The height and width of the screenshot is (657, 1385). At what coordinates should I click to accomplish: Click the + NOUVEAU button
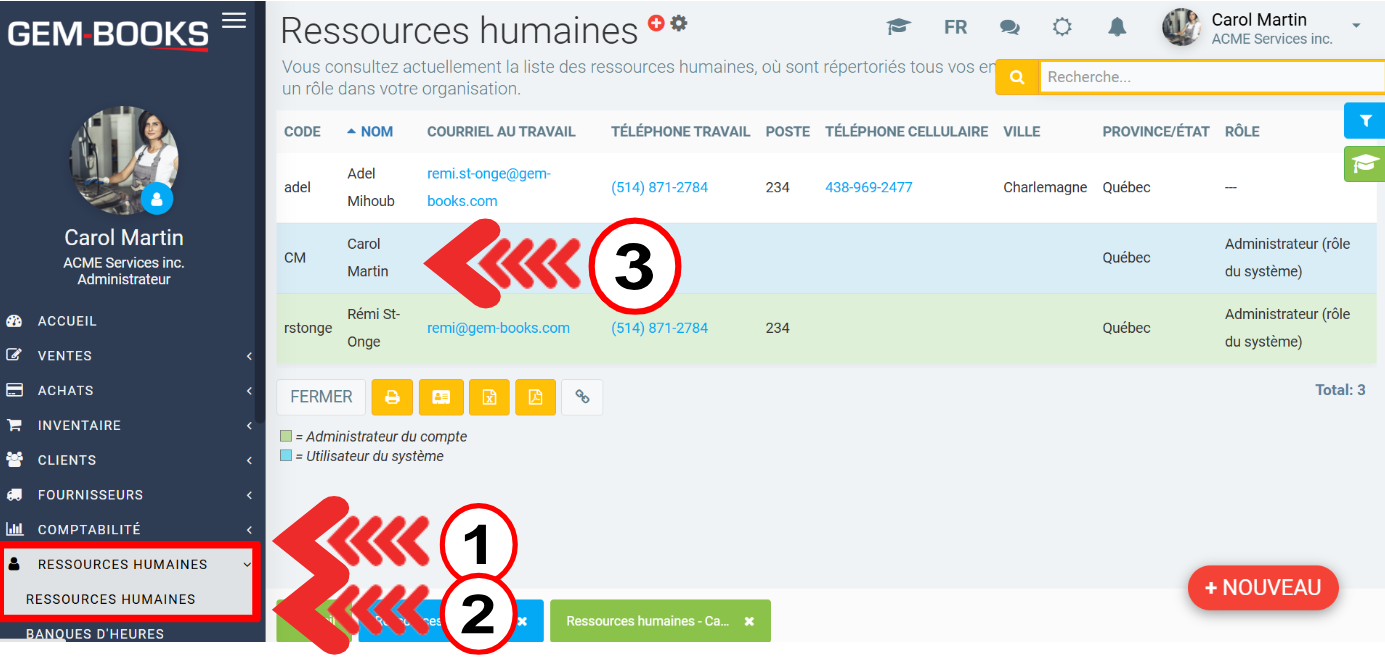coord(1262,588)
